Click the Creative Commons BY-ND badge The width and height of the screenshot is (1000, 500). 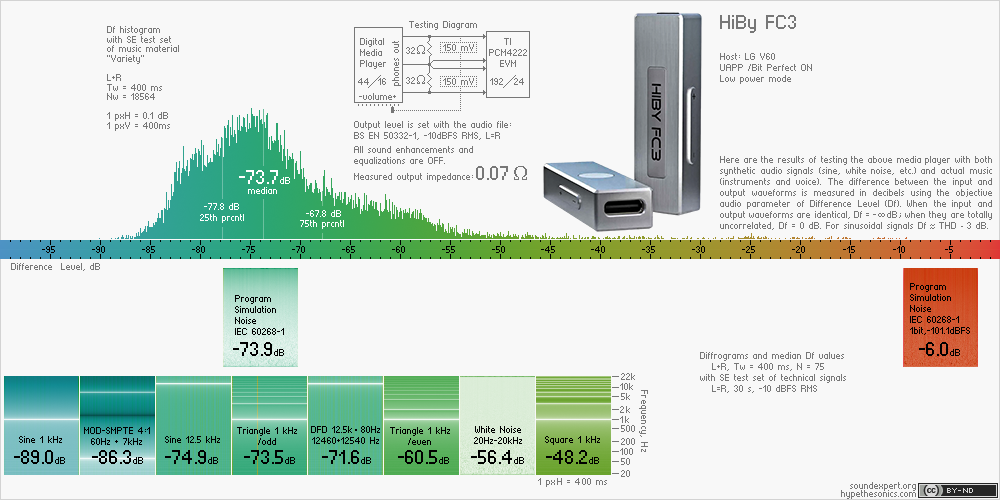pyautogui.click(x=957, y=490)
